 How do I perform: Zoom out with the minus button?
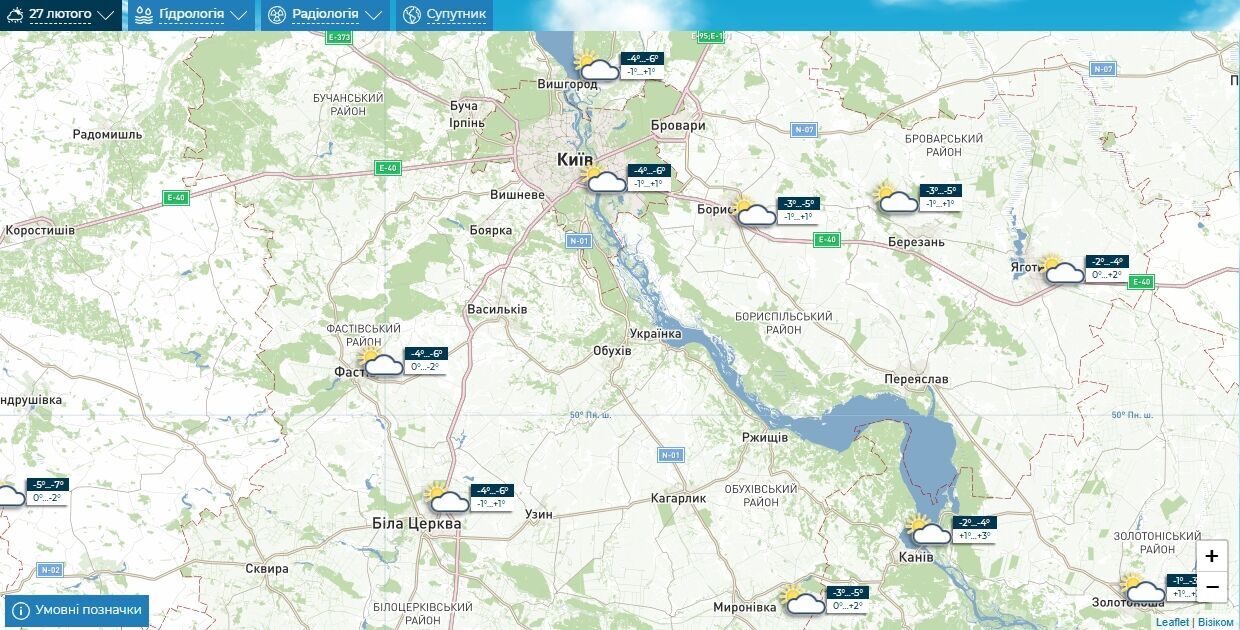tap(1212, 587)
